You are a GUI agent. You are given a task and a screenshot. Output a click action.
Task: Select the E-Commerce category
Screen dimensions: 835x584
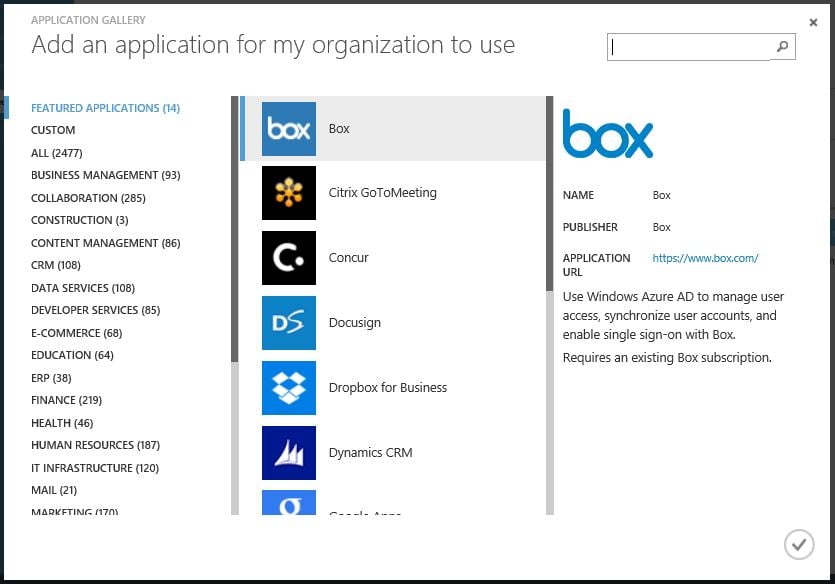tap(67, 332)
